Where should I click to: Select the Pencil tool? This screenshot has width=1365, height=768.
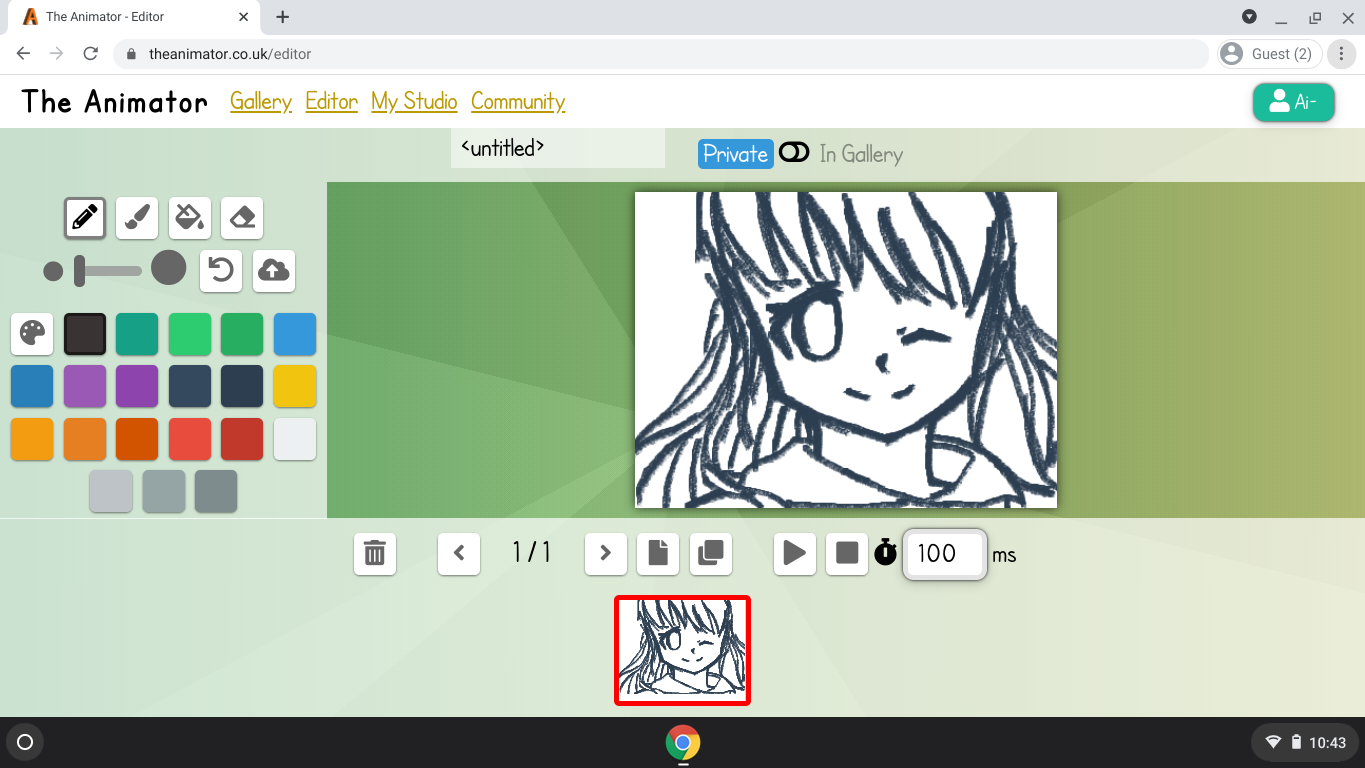85,217
